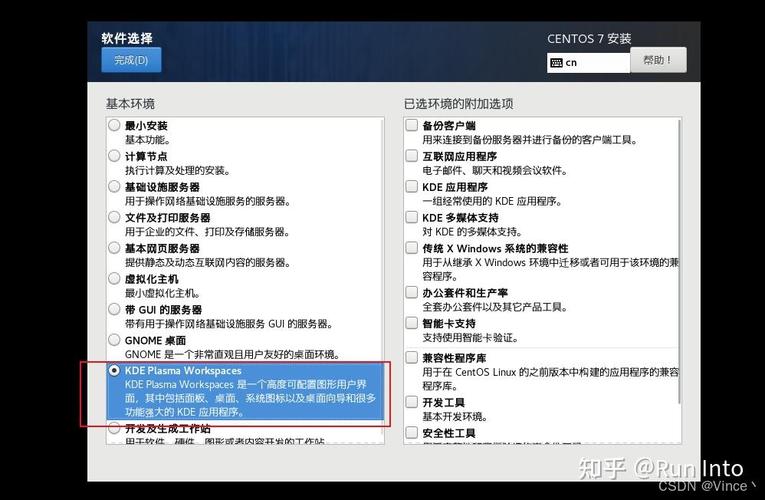Screen dimensions: 765x500
Task: Click text 电子邮件、聊天和视频会议软件。
Action: [x=495, y=171]
